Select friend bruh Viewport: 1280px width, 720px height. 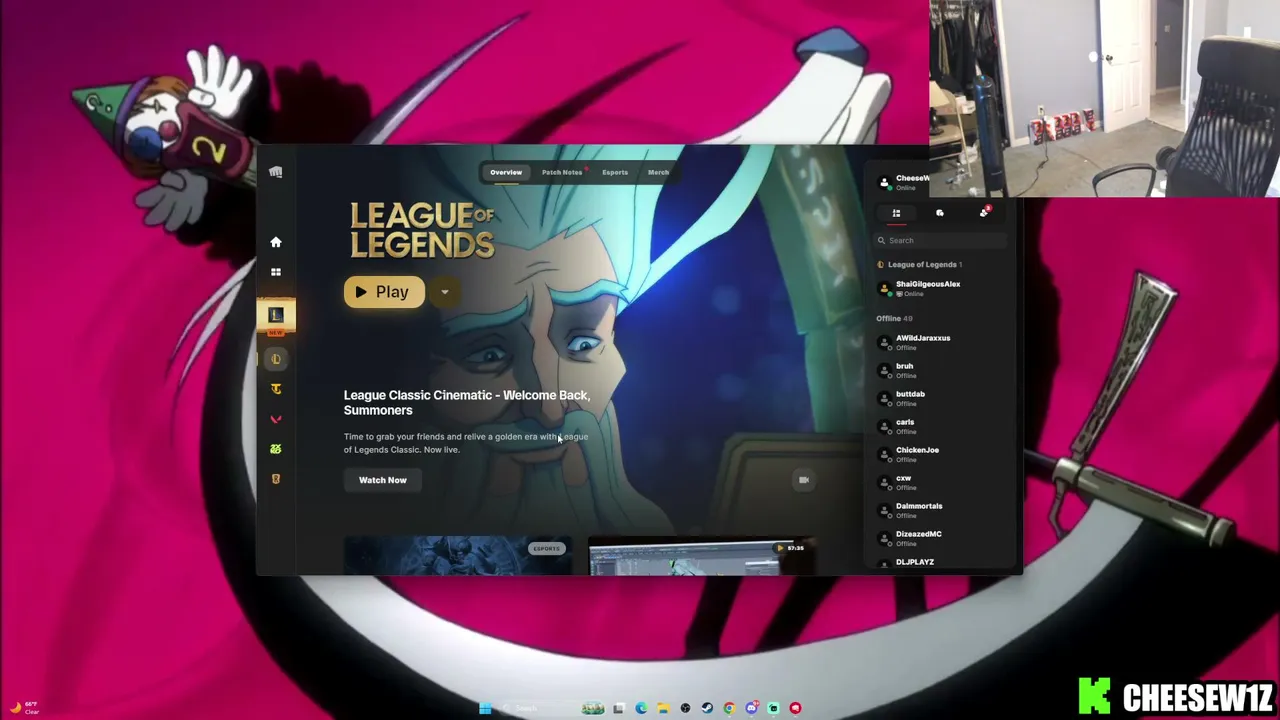pyautogui.click(x=942, y=371)
